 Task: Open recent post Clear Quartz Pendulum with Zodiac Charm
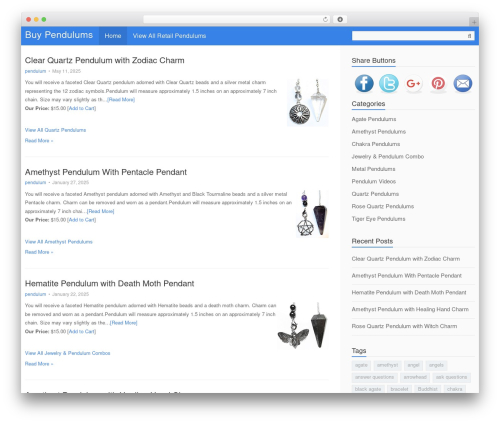[406, 259]
